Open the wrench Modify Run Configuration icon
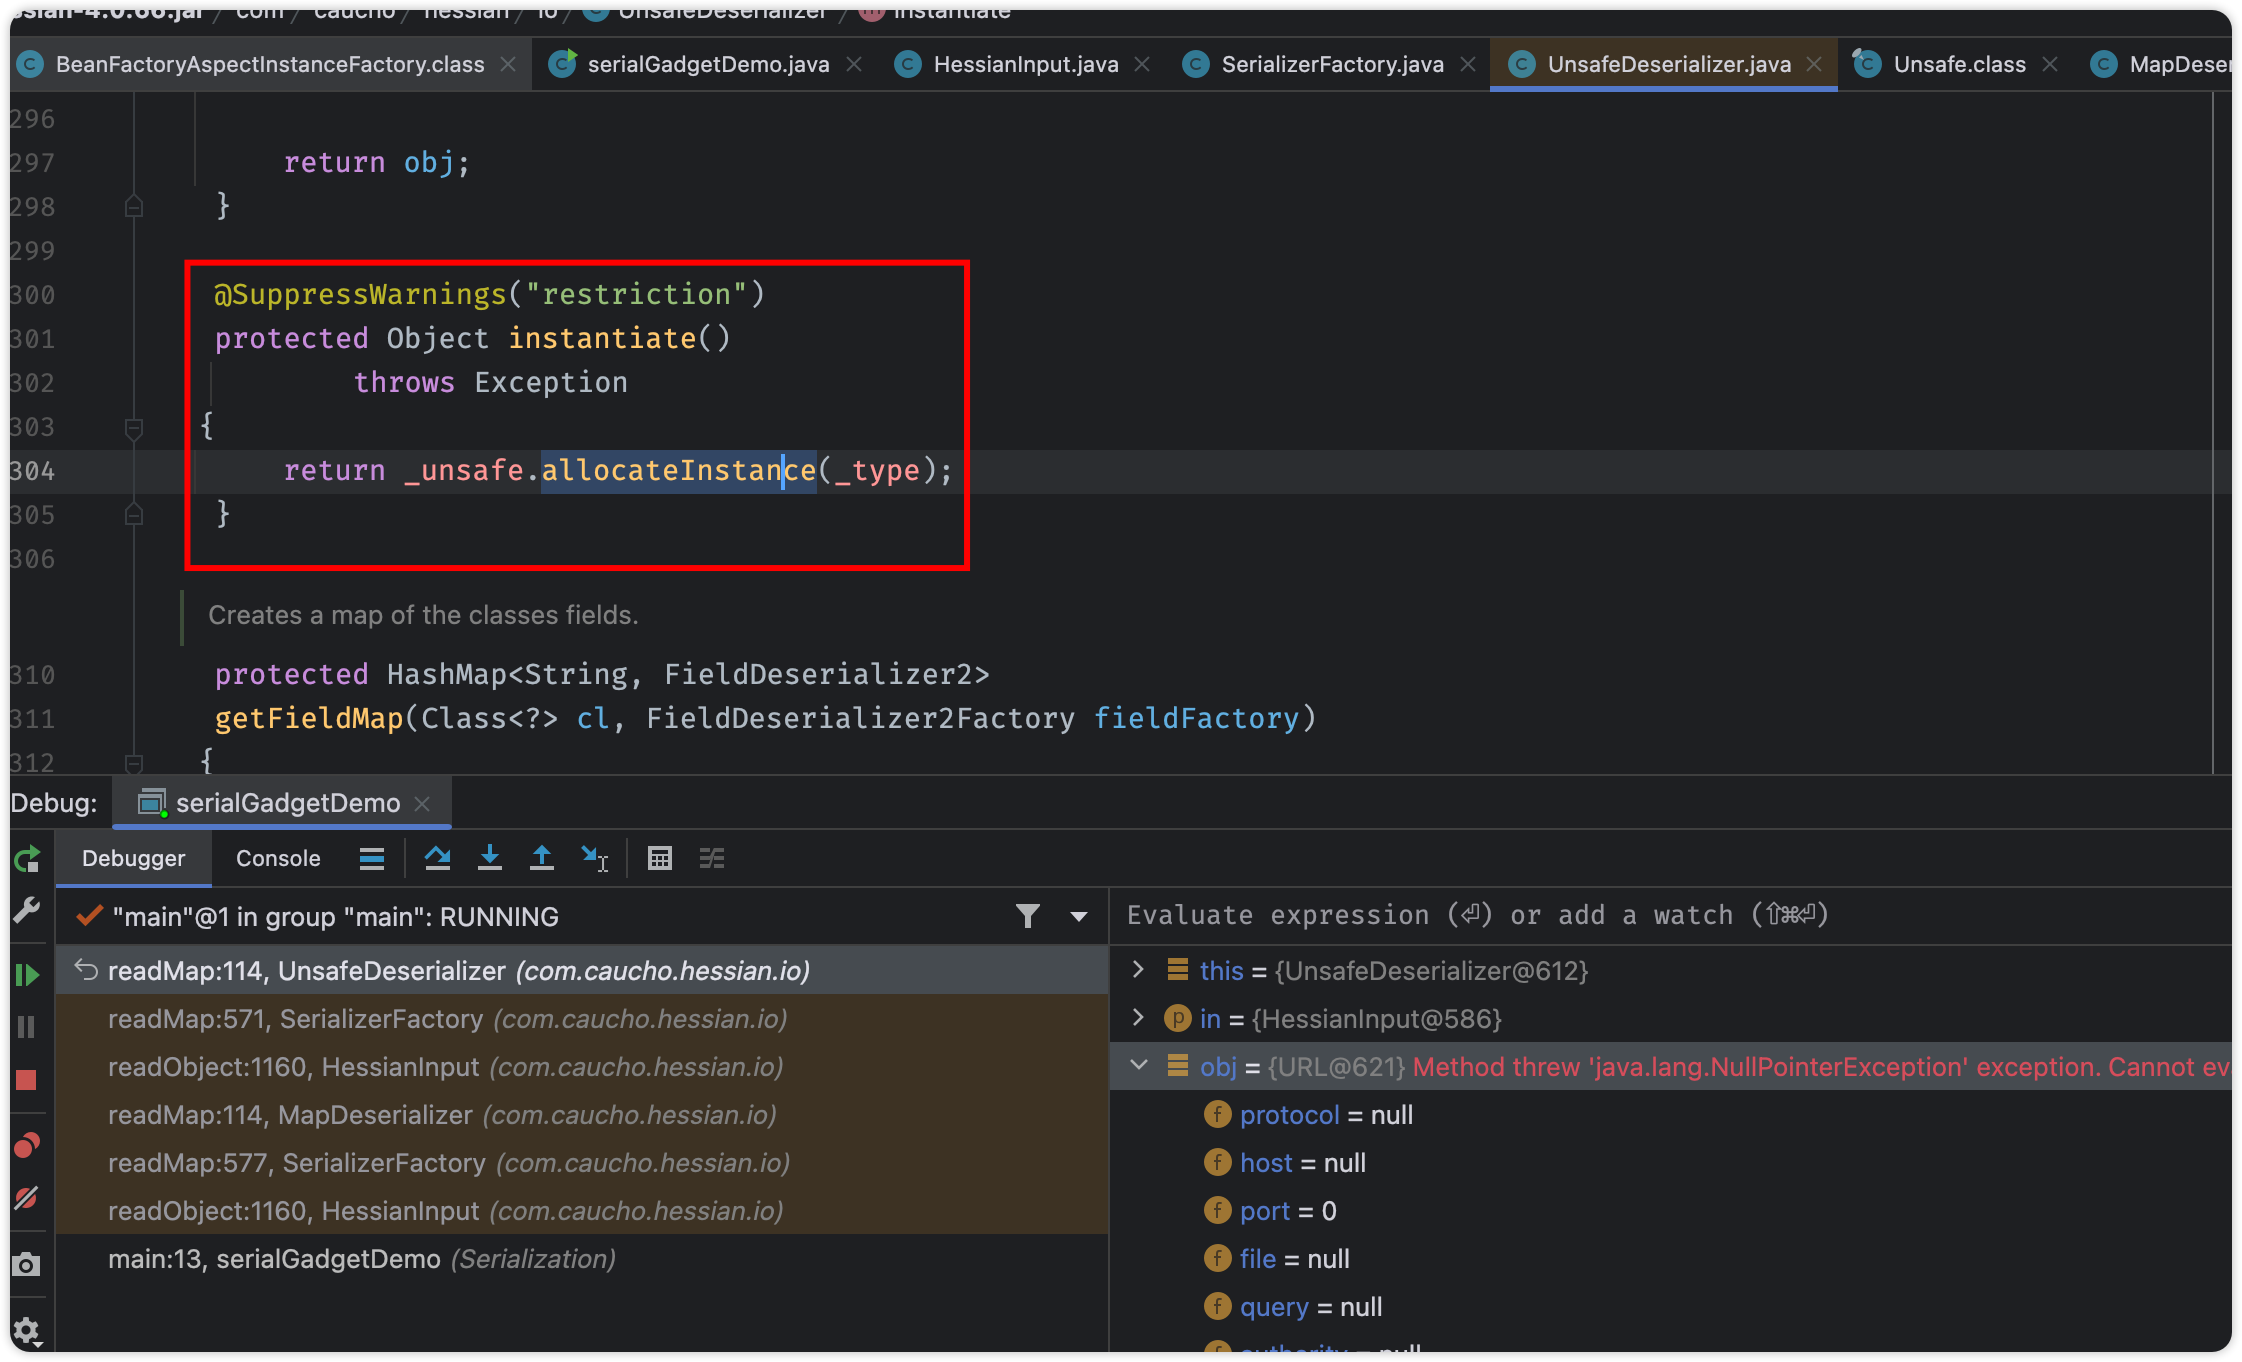 point(27,910)
